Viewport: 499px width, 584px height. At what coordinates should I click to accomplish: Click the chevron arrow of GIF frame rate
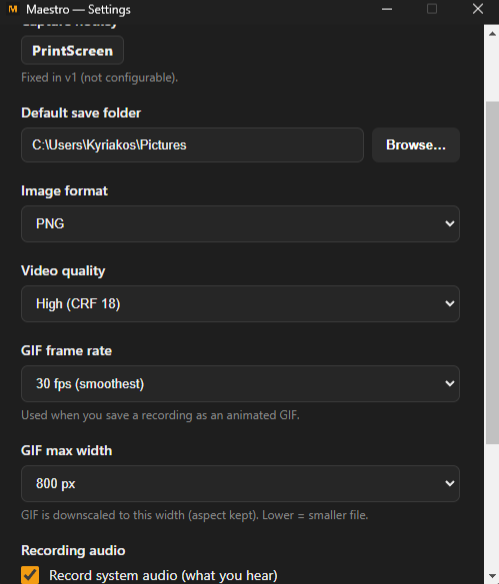click(449, 383)
